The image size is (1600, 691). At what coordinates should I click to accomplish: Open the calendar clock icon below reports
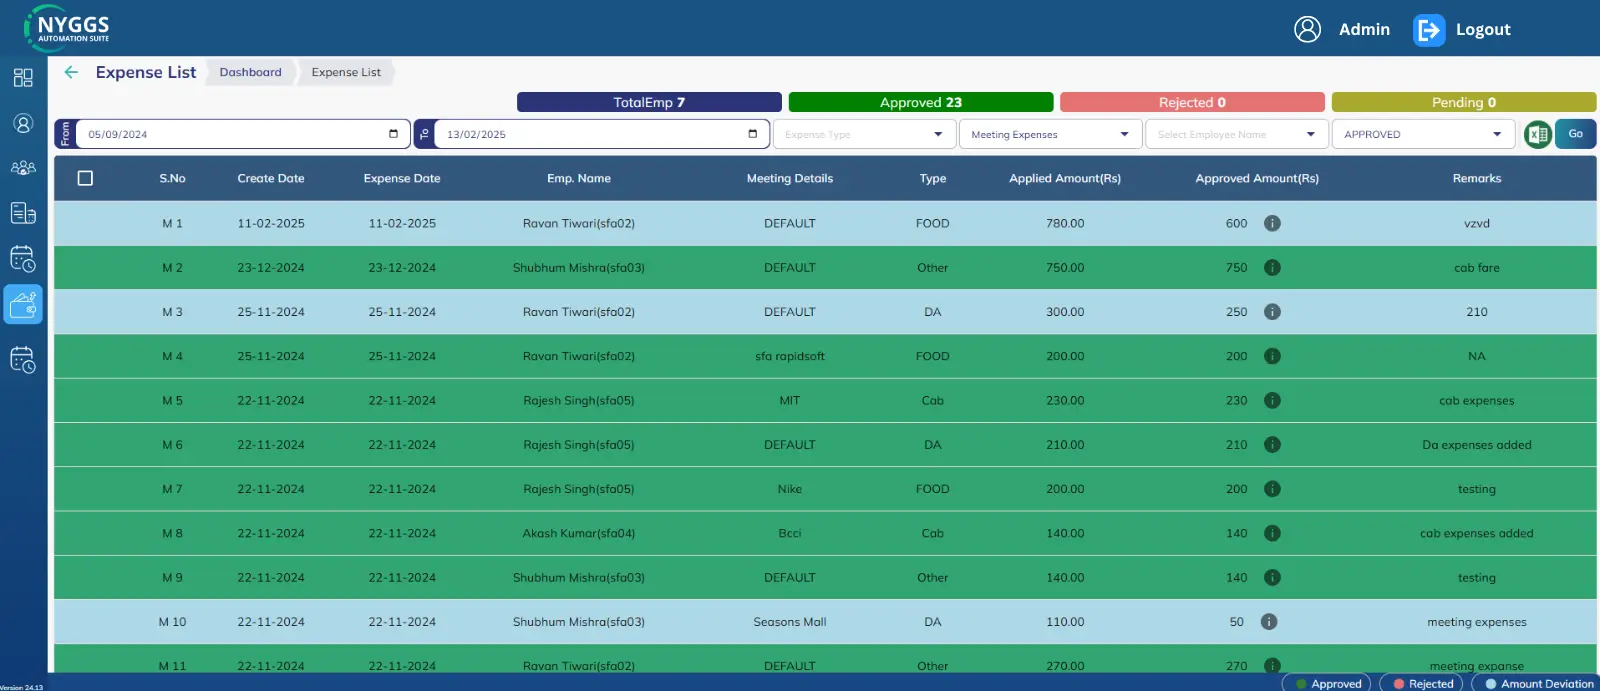(x=23, y=259)
